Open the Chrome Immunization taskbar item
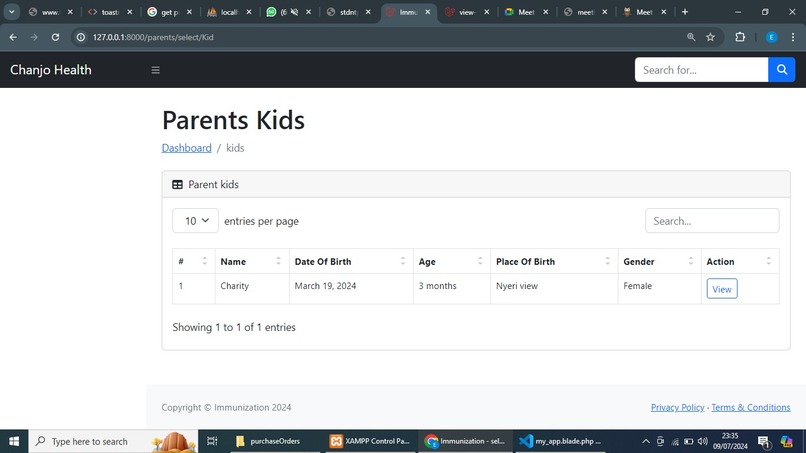The height and width of the screenshot is (453, 806). (x=465, y=441)
